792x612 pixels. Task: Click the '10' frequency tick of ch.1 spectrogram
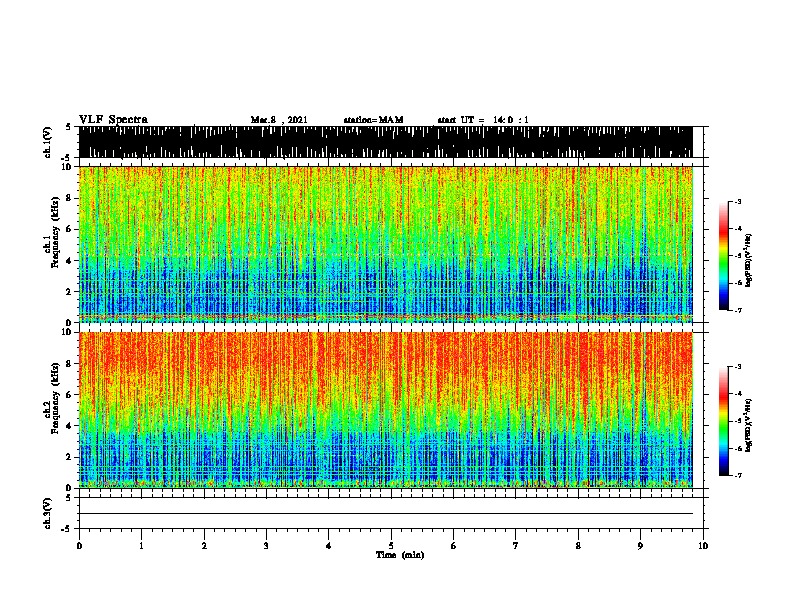(x=68, y=167)
